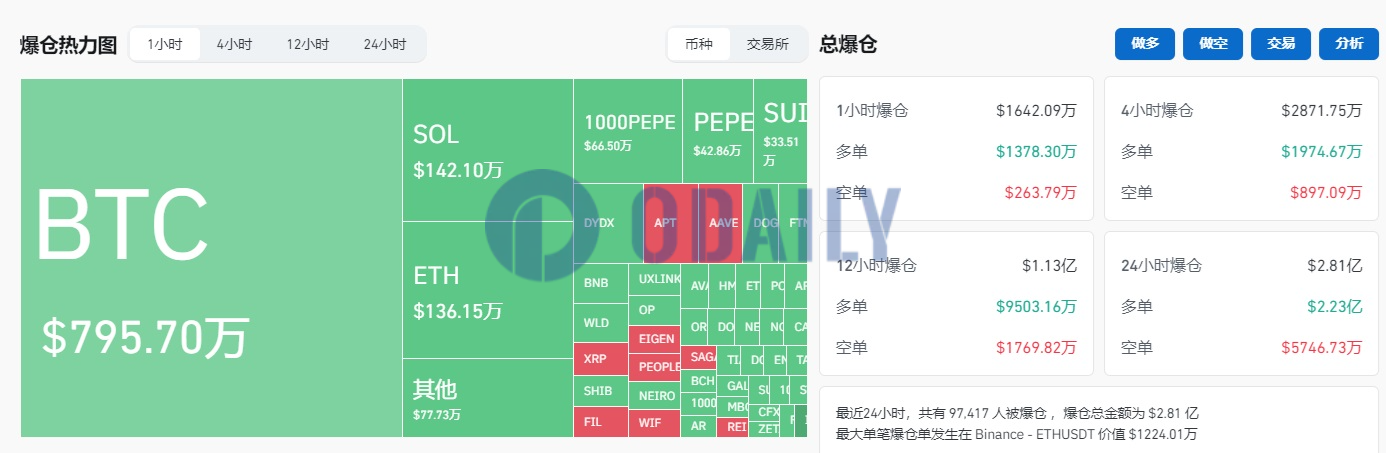Open the 12小时 heatmap tab
1386x453 pixels.
pos(307,44)
